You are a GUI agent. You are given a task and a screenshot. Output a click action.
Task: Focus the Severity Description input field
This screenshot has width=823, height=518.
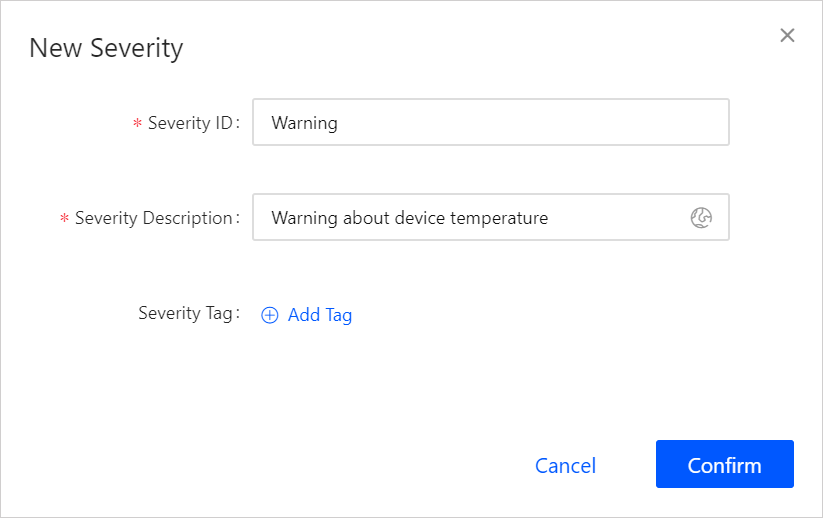pos(470,217)
